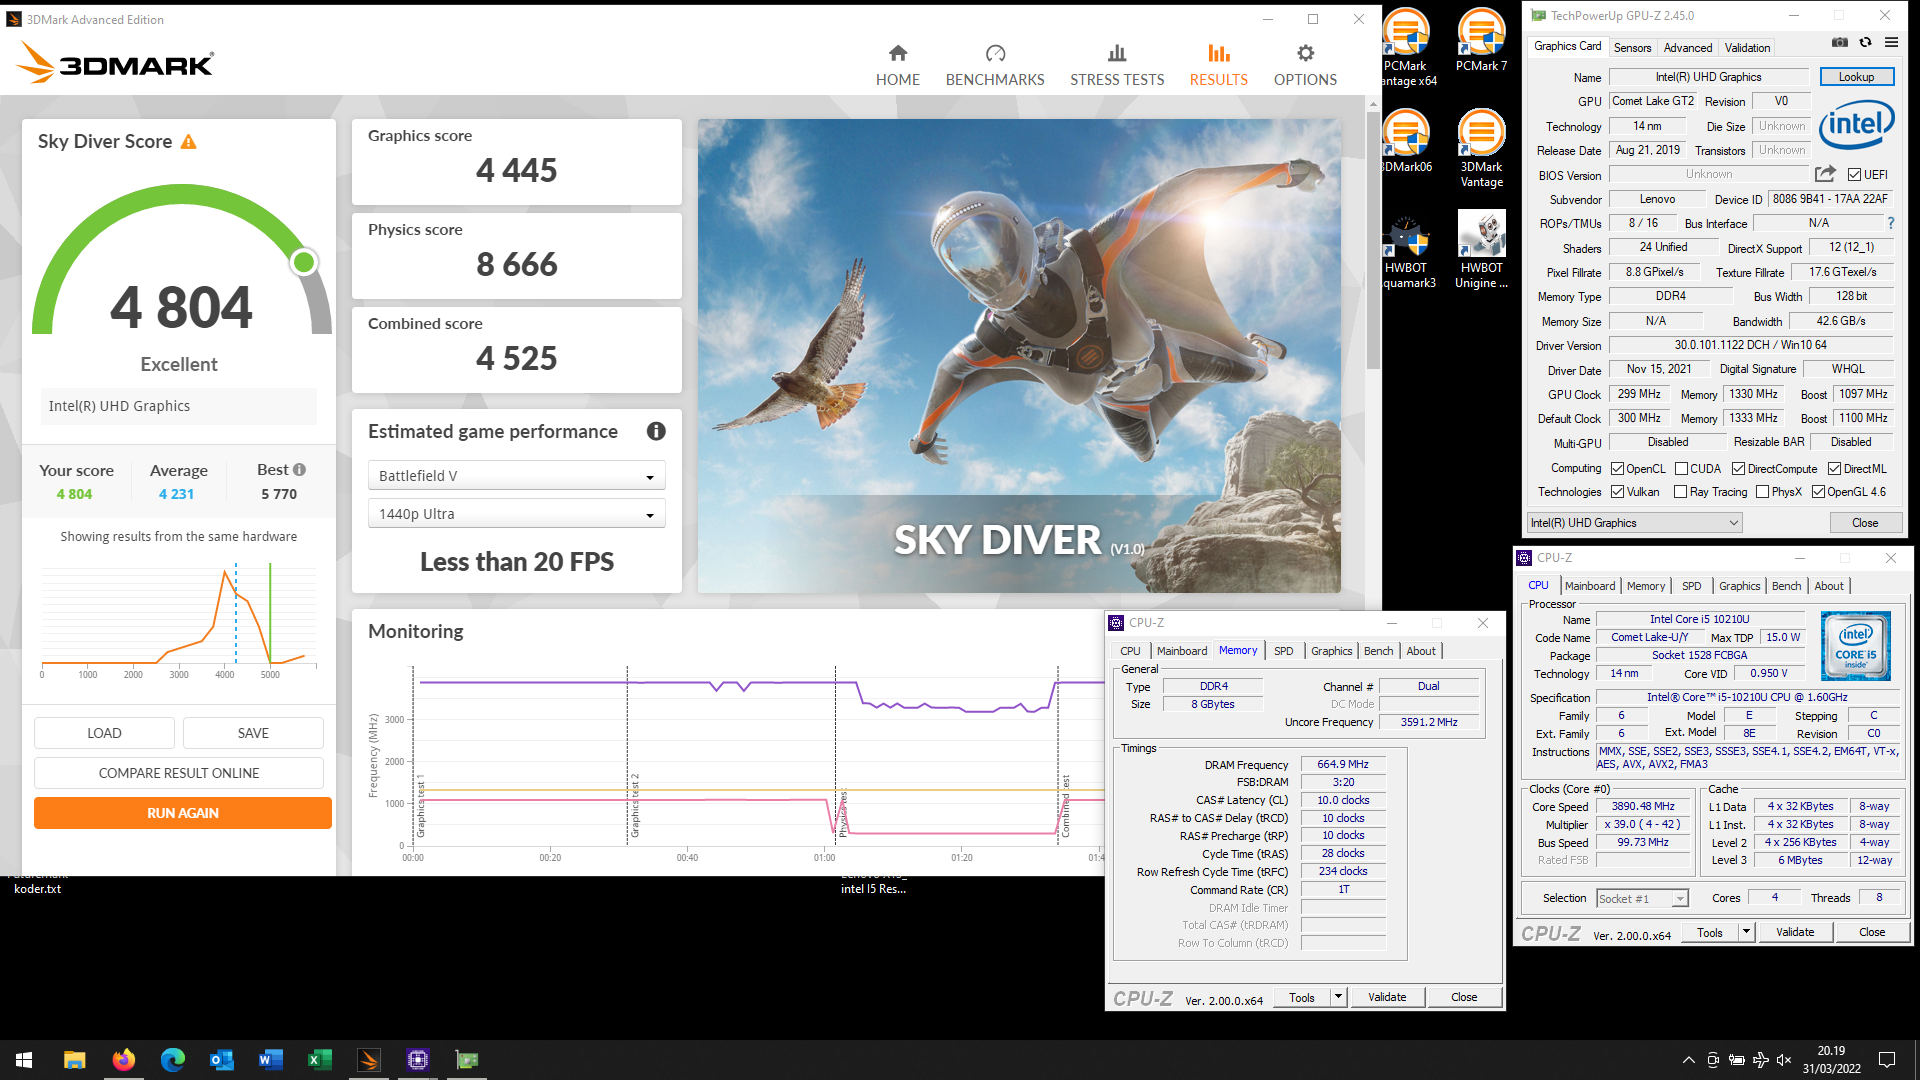Click Validate in the CPU-Z CPU window
The height and width of the screenshot is (1080, 1920).
pyautogui.click(x=1795, y=932)
